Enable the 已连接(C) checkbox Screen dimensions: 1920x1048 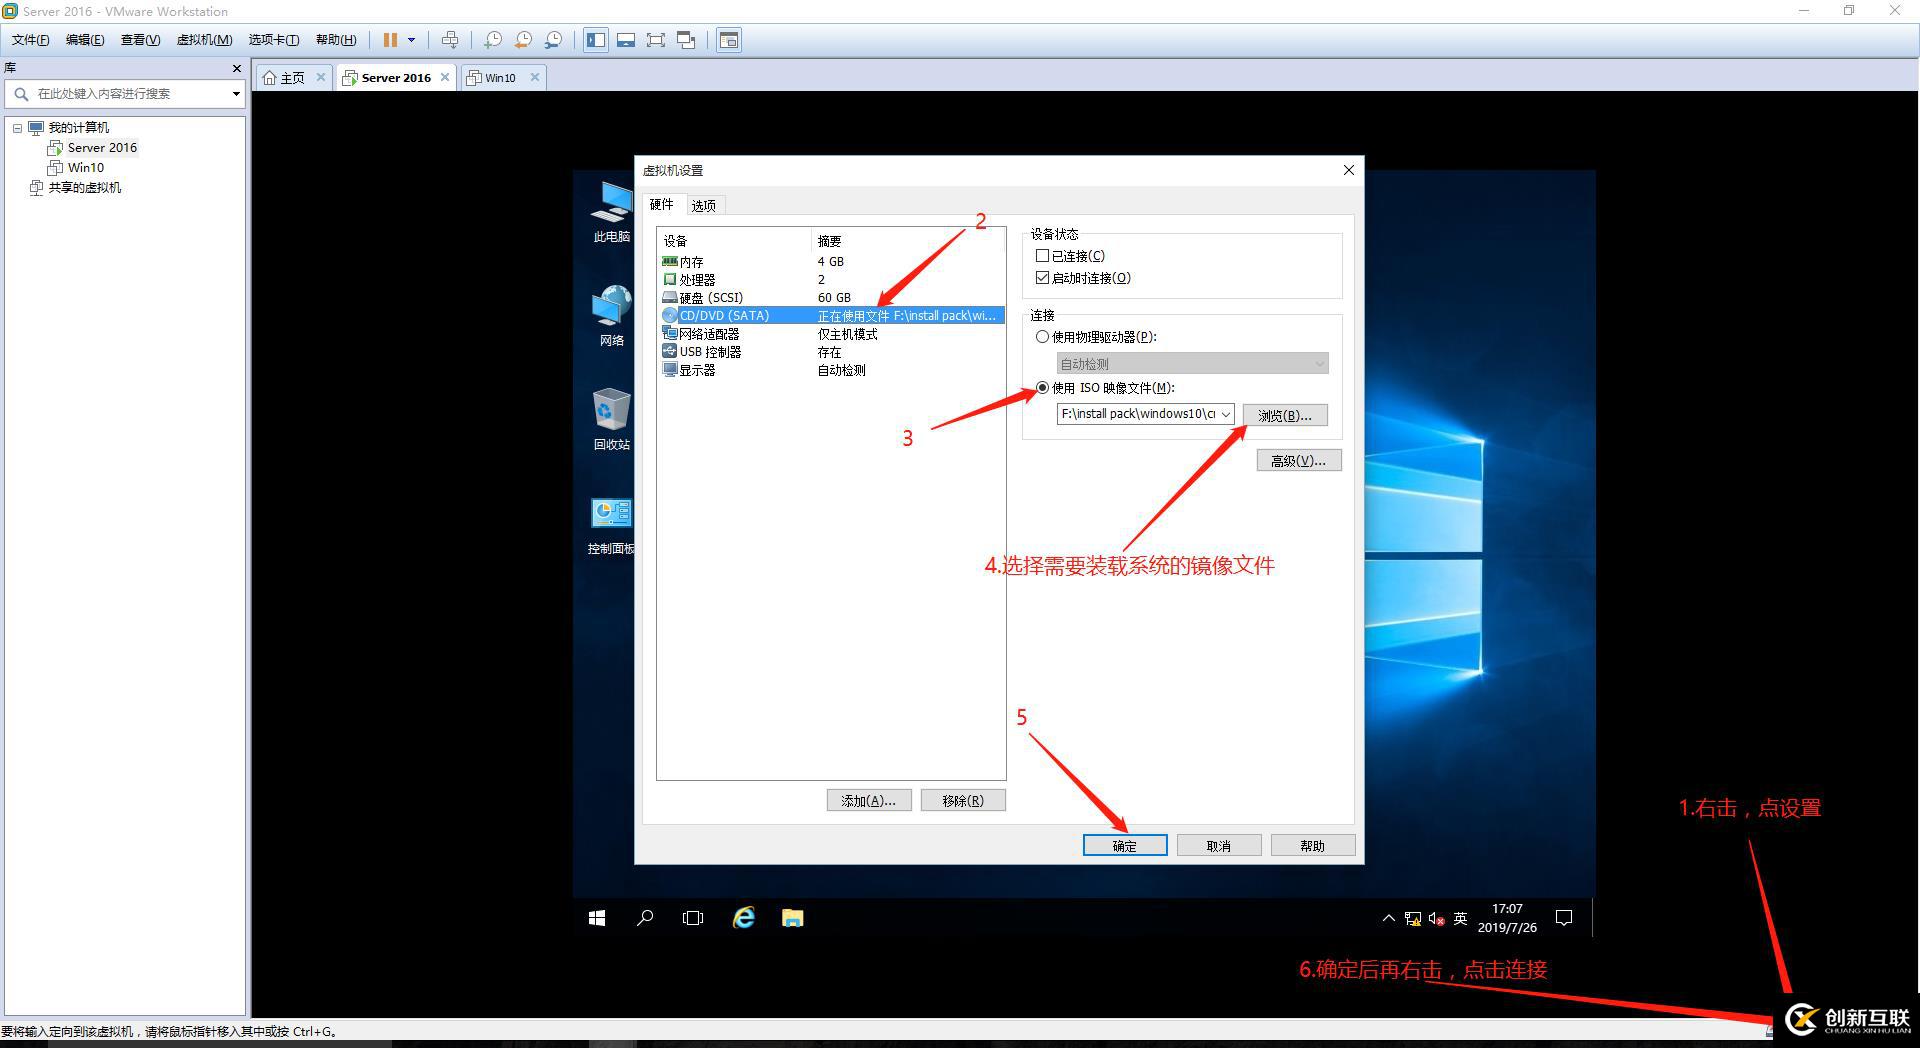point(1042,256)
